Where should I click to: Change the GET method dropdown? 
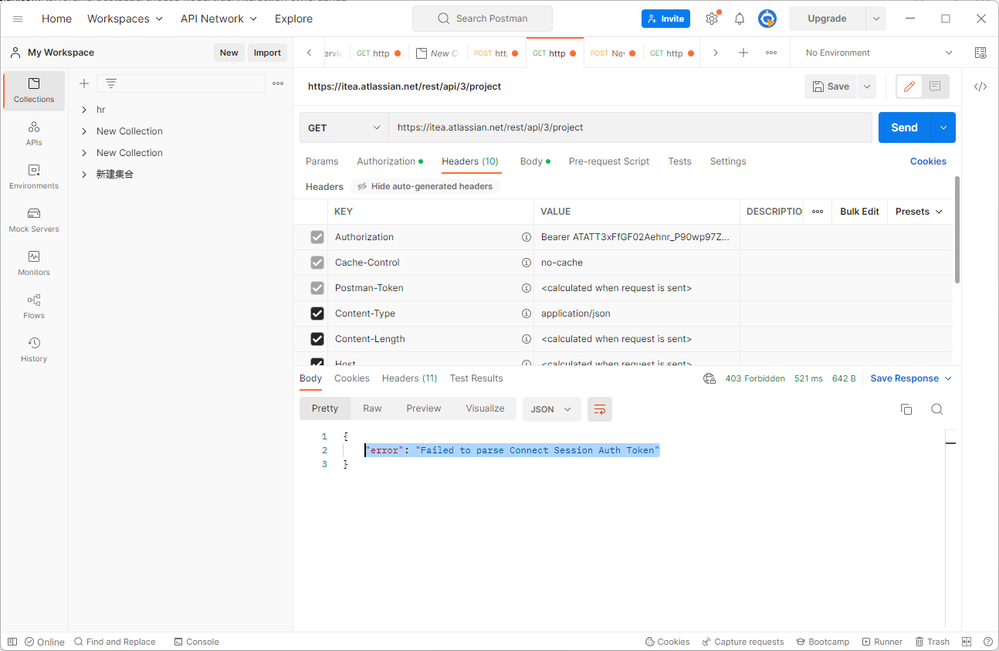tap(344, 128)
